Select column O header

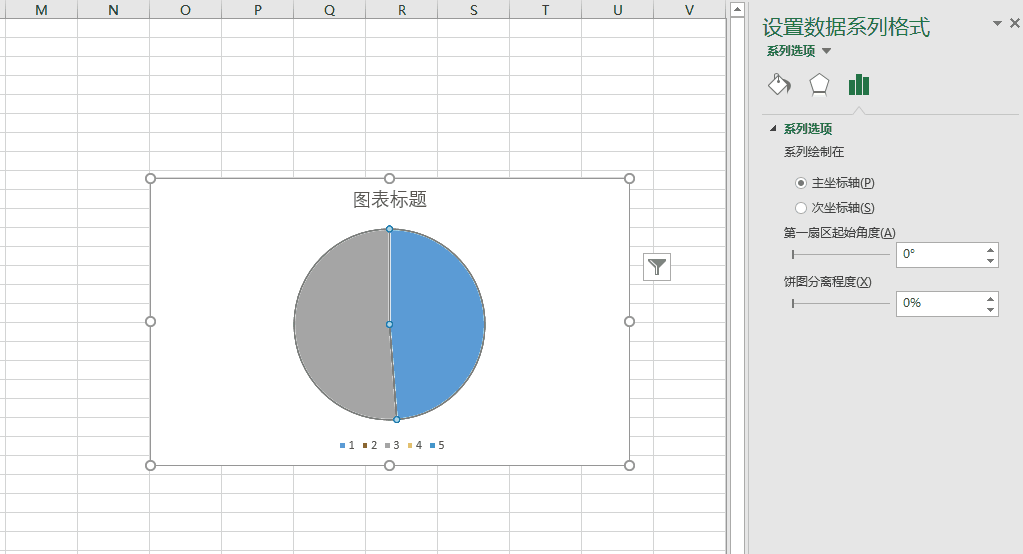tap(185, 9)
